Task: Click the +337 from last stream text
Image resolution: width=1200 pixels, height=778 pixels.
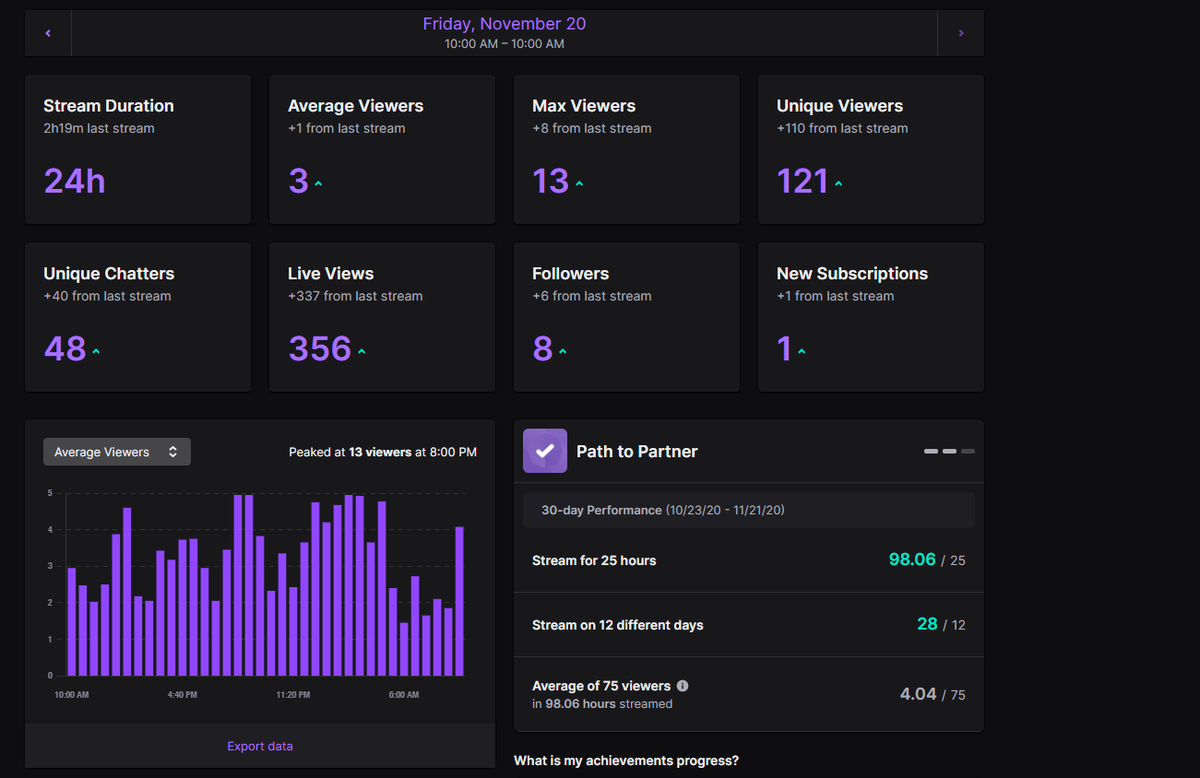Action: pos(355,296)
